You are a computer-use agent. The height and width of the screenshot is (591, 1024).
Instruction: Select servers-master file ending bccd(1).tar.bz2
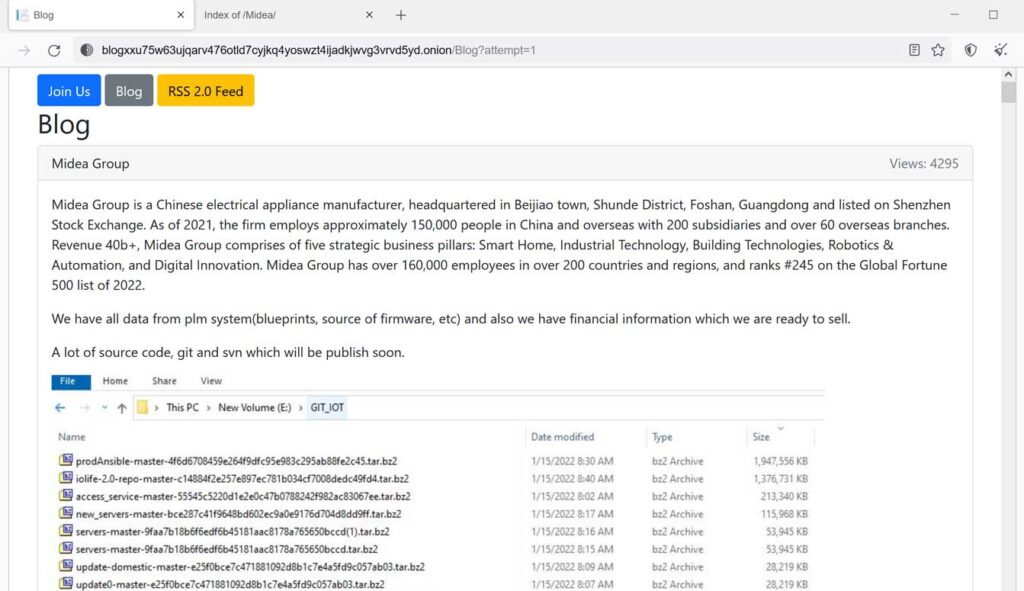coord(232,532)
